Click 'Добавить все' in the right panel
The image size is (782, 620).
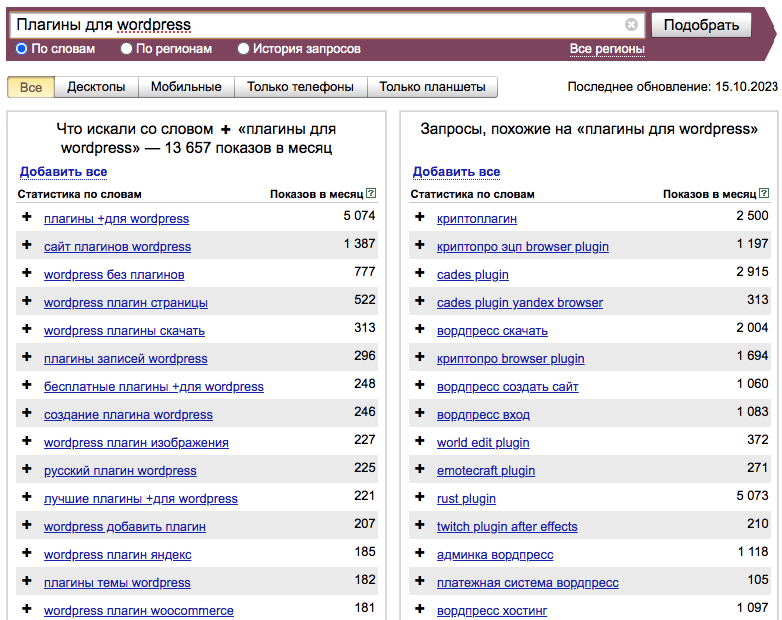[x=456, y=172]
